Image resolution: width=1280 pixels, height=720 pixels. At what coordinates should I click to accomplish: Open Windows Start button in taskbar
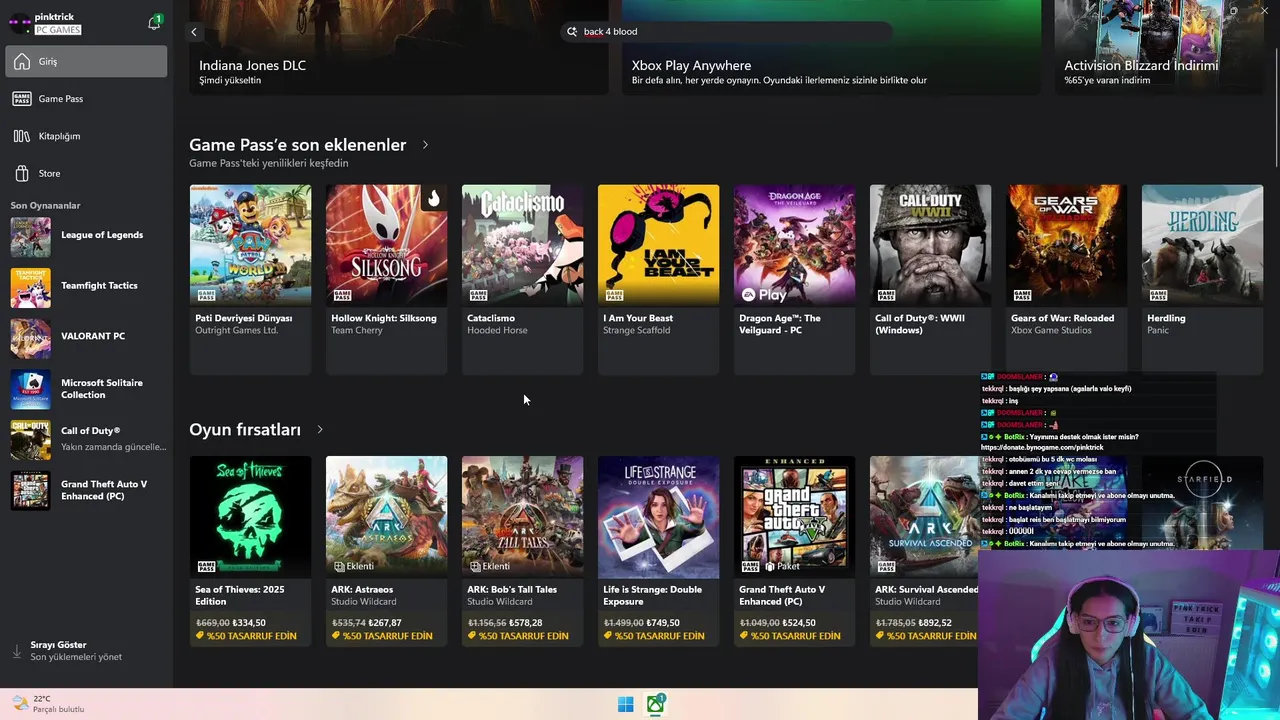click(625, 705)
